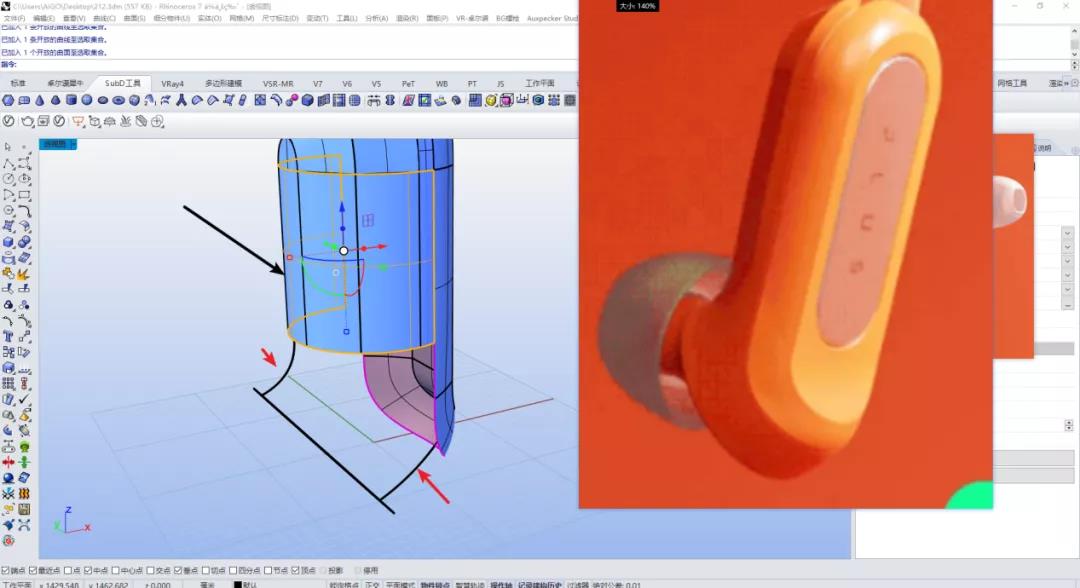Click the command history scrollbar

[x=1074, y=45]
